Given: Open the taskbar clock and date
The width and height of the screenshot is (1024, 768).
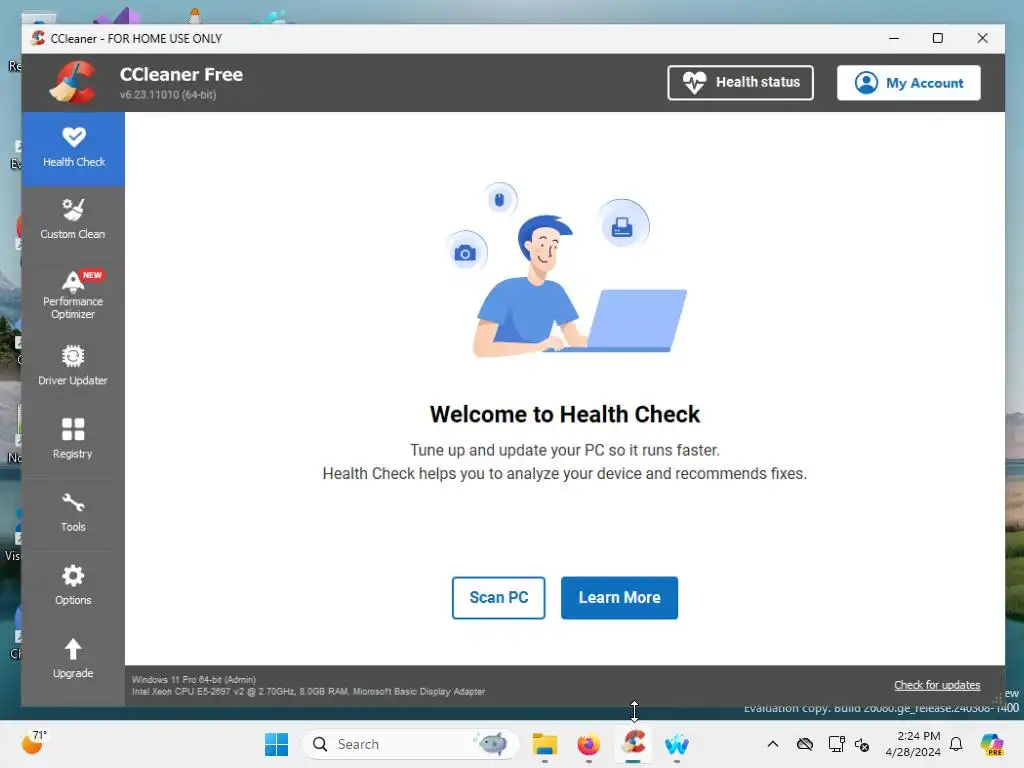Looking at the screenshot, I should coord(913,744).
